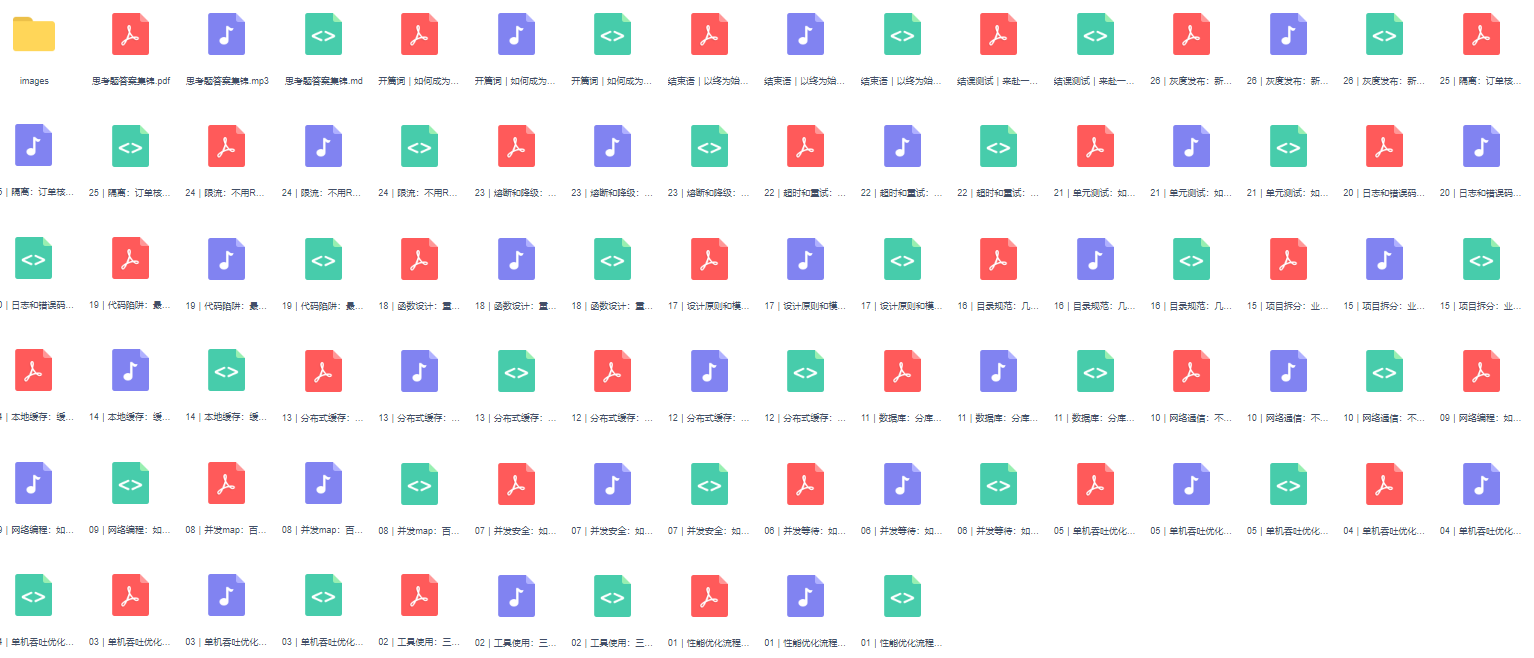Image resolution: width=1534 pixels, height=658 pixels.
Task: Open the green code file 结课测试
Action: tap(1095, 35)
